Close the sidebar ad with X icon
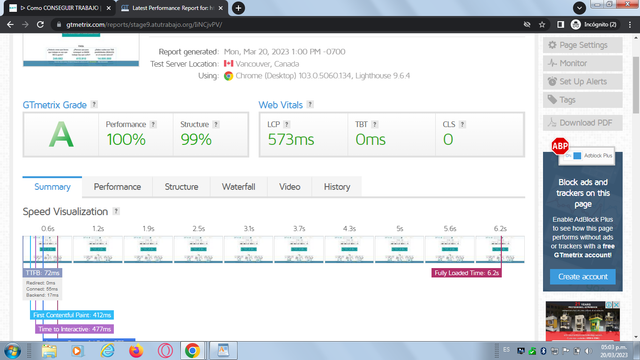Image resolution: width=640 pixels, height=360 pixels. click(x=616, y=304)
